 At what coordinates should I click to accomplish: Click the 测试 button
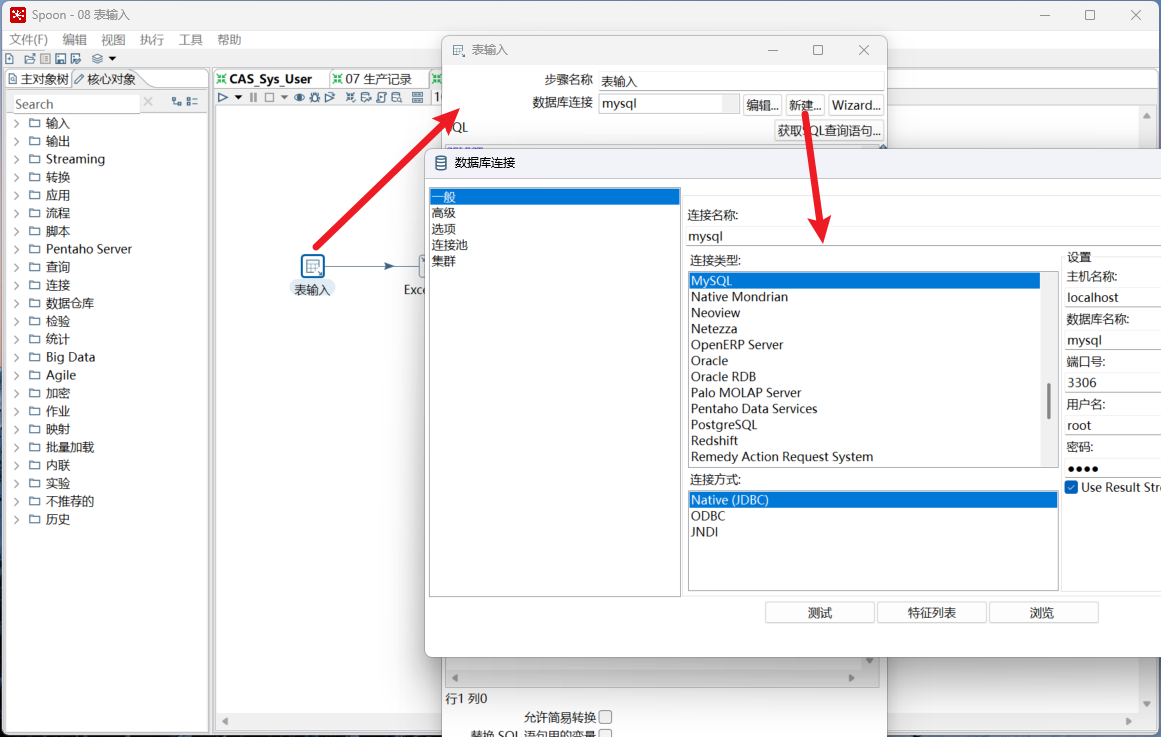820,613
